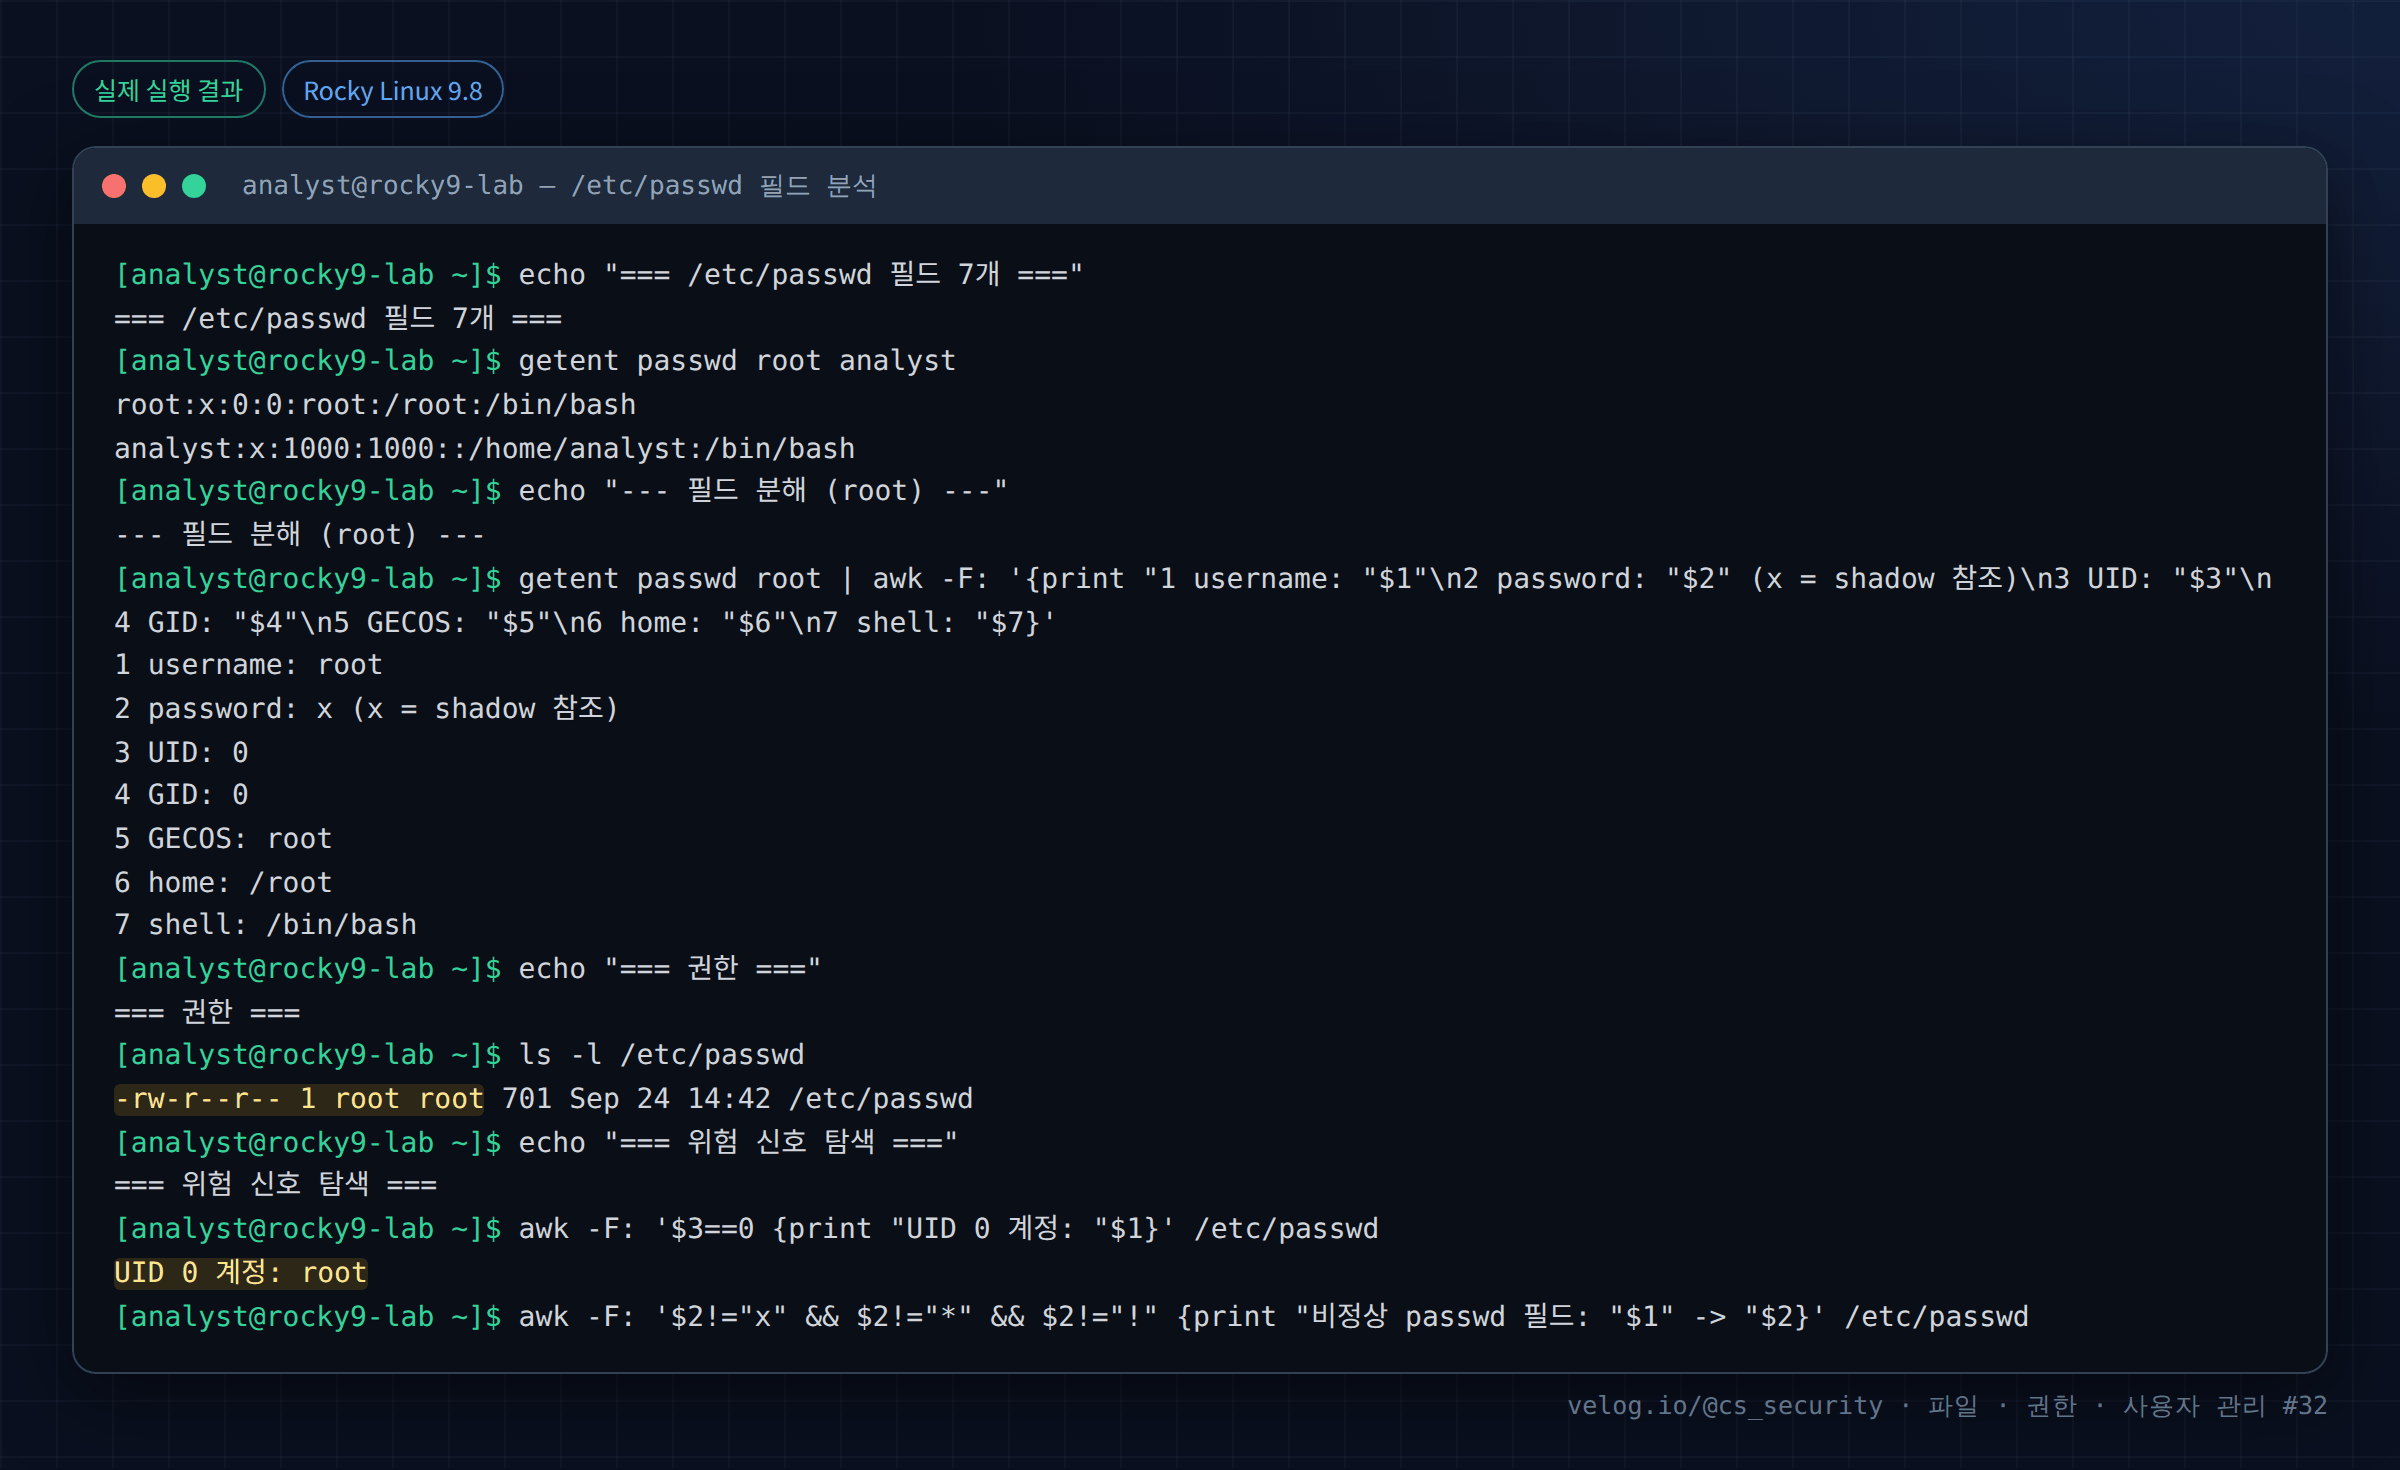2400x1470 pixels.
Task: Click the output line 'root:x:0:0:root:/root:/bin/bash'
Action: click(x=375, y=405)
